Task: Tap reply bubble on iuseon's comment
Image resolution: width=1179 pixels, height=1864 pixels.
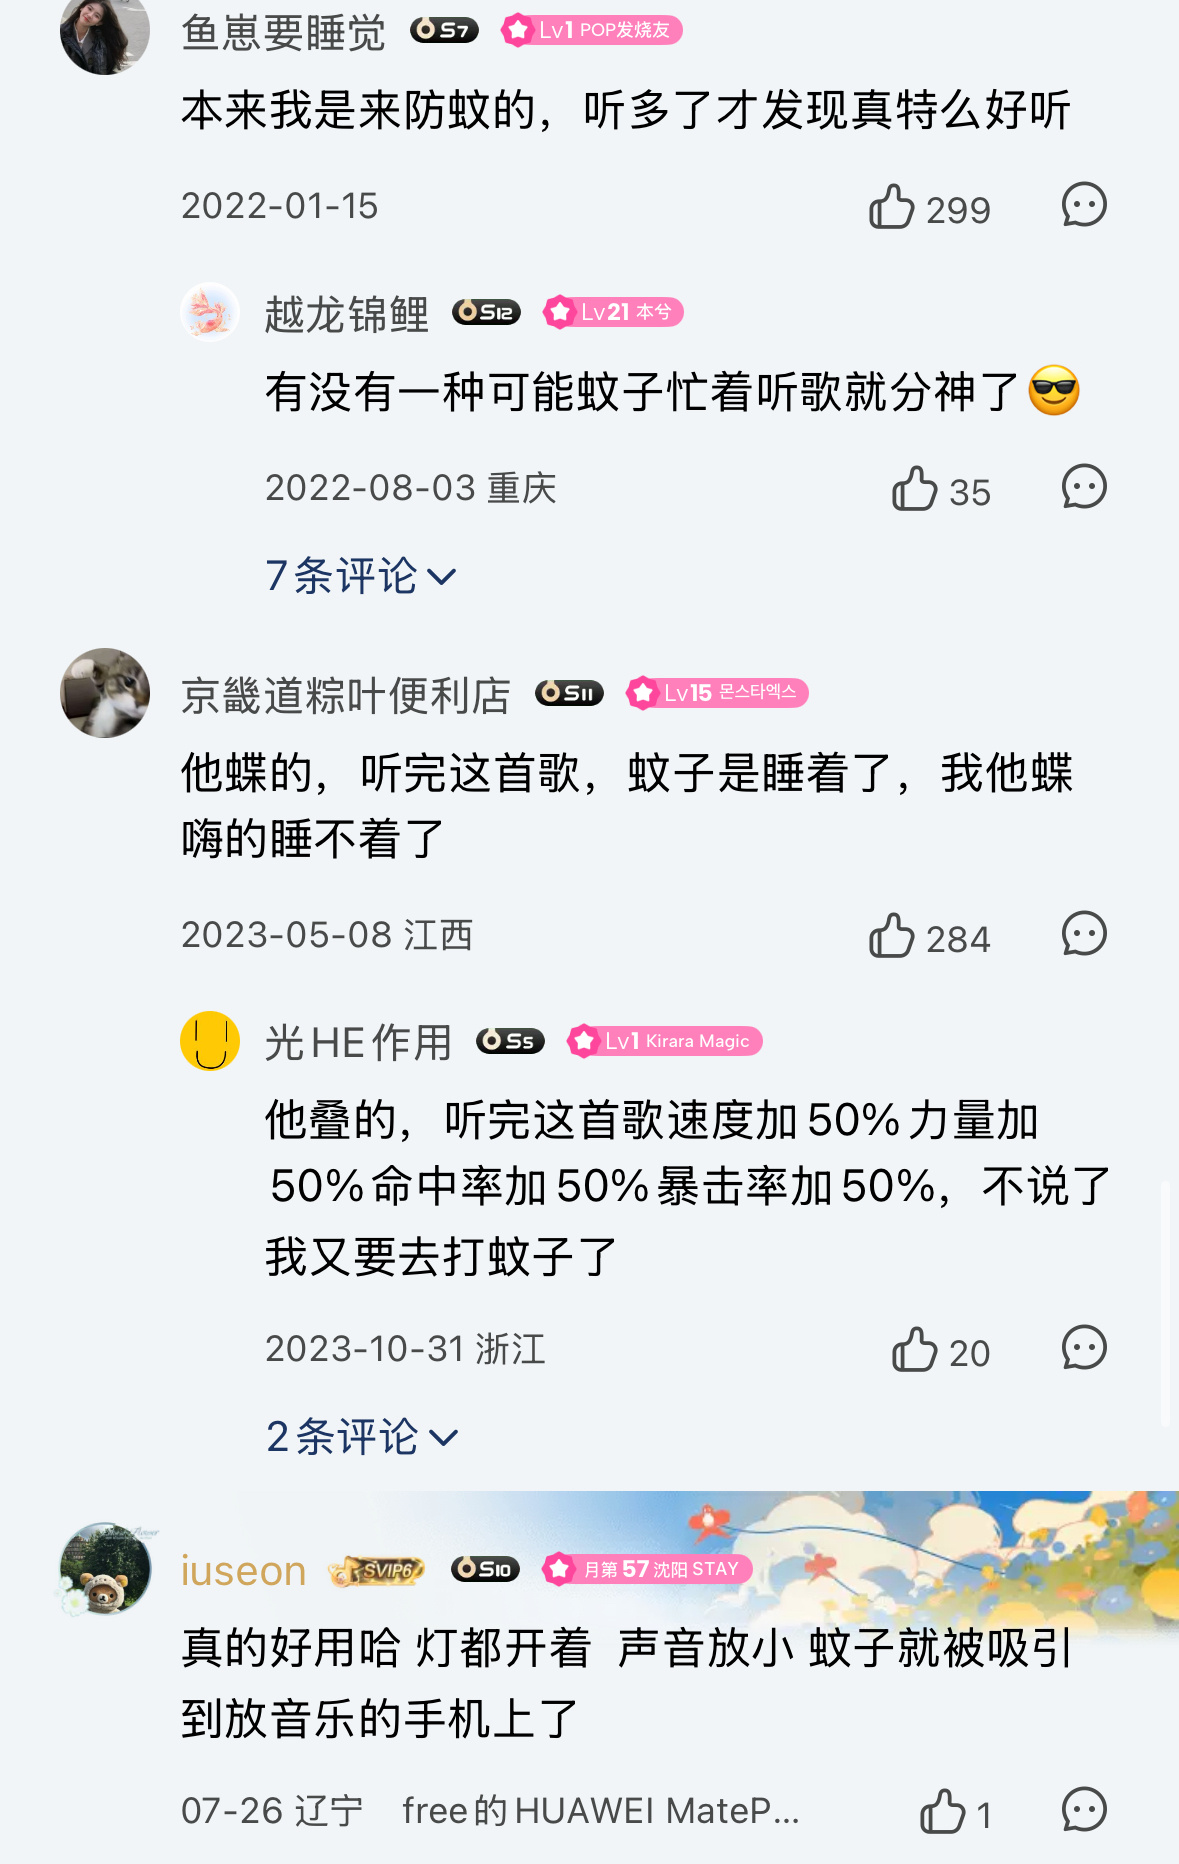Action: [x=1084, y=1810]
